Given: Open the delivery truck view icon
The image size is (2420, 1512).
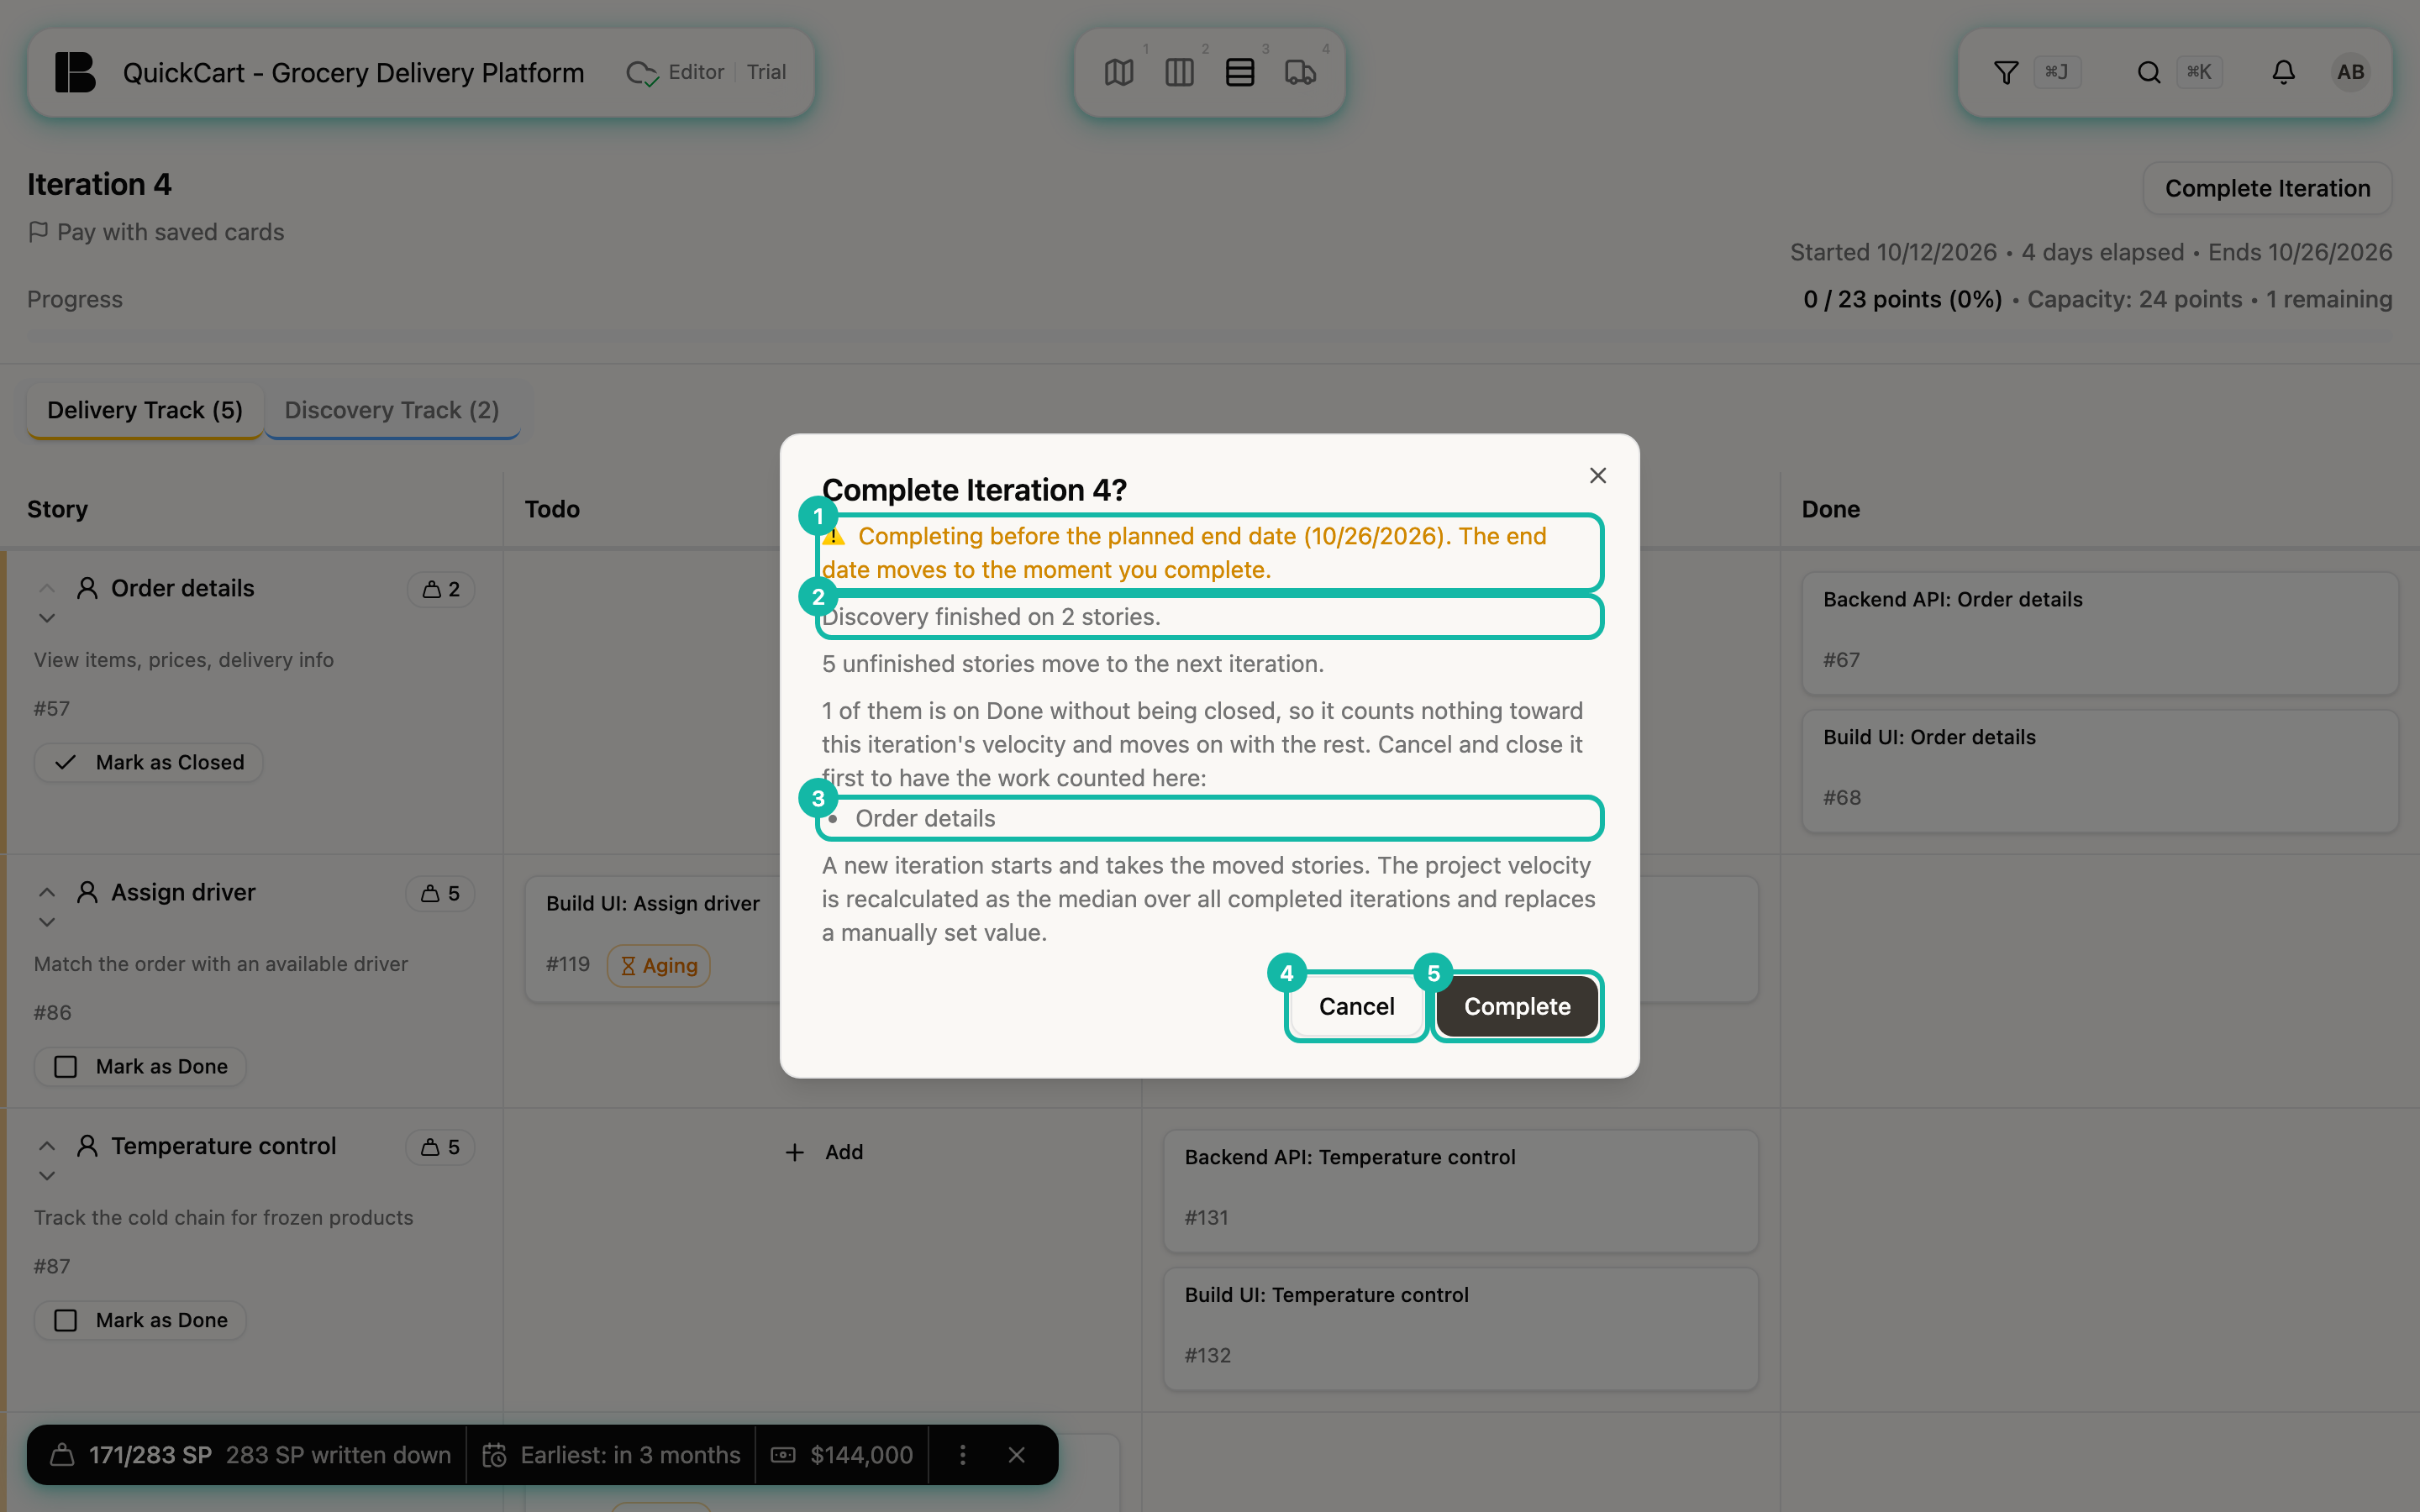Looking at the screenshot, I should click(x=1300, y=72).
